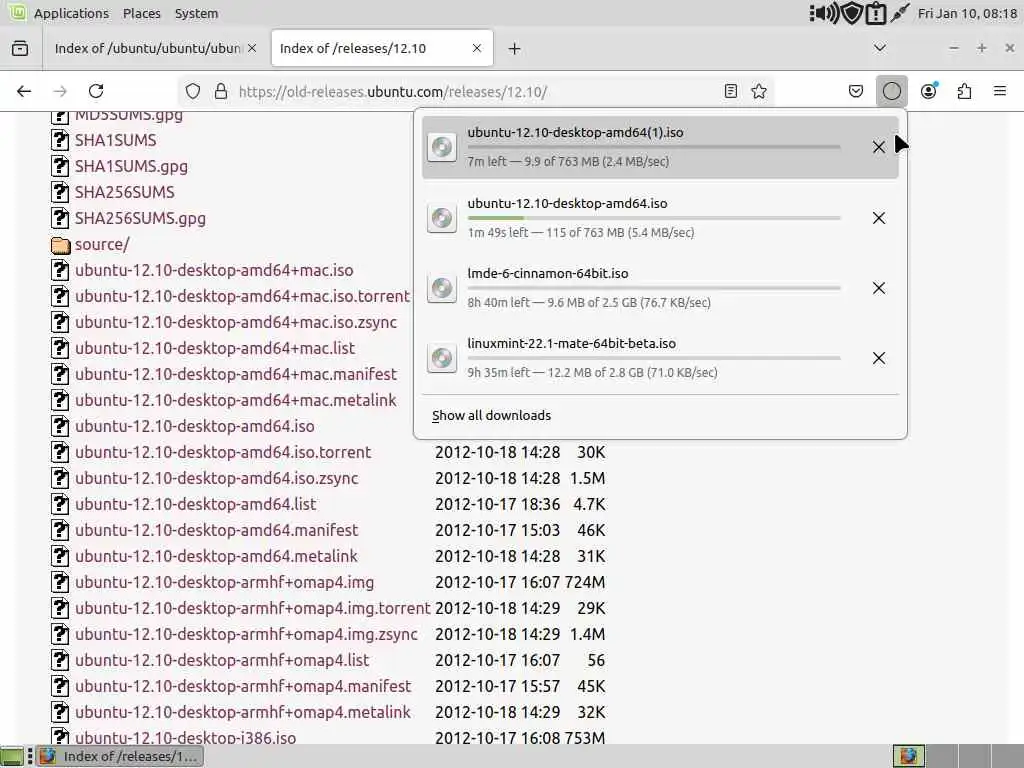Open the System menu
The width and height of the screenshot is (1024, 768).
196,13
